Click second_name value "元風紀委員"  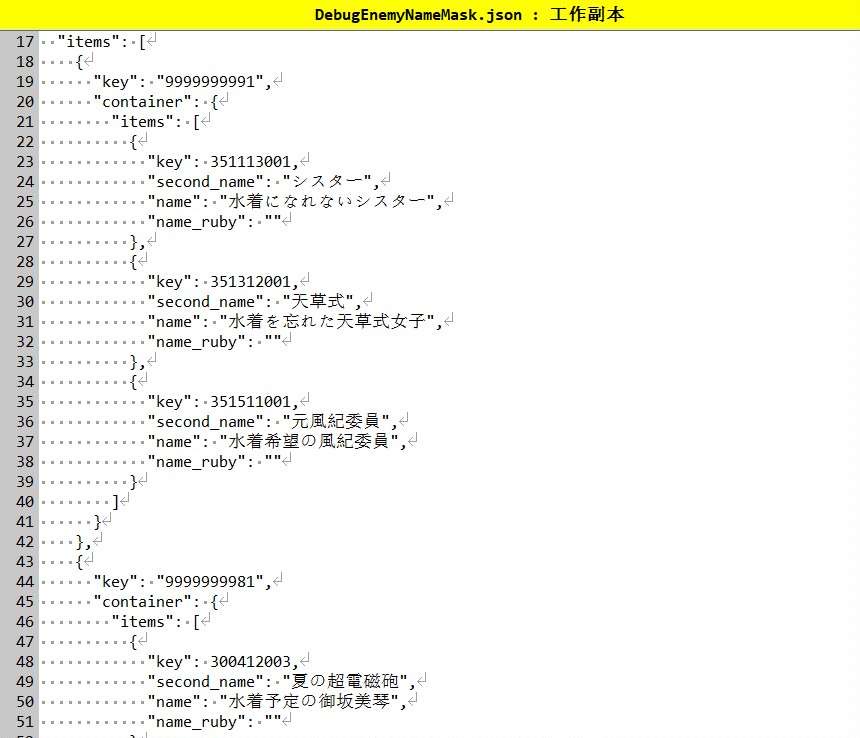[337, 422]
